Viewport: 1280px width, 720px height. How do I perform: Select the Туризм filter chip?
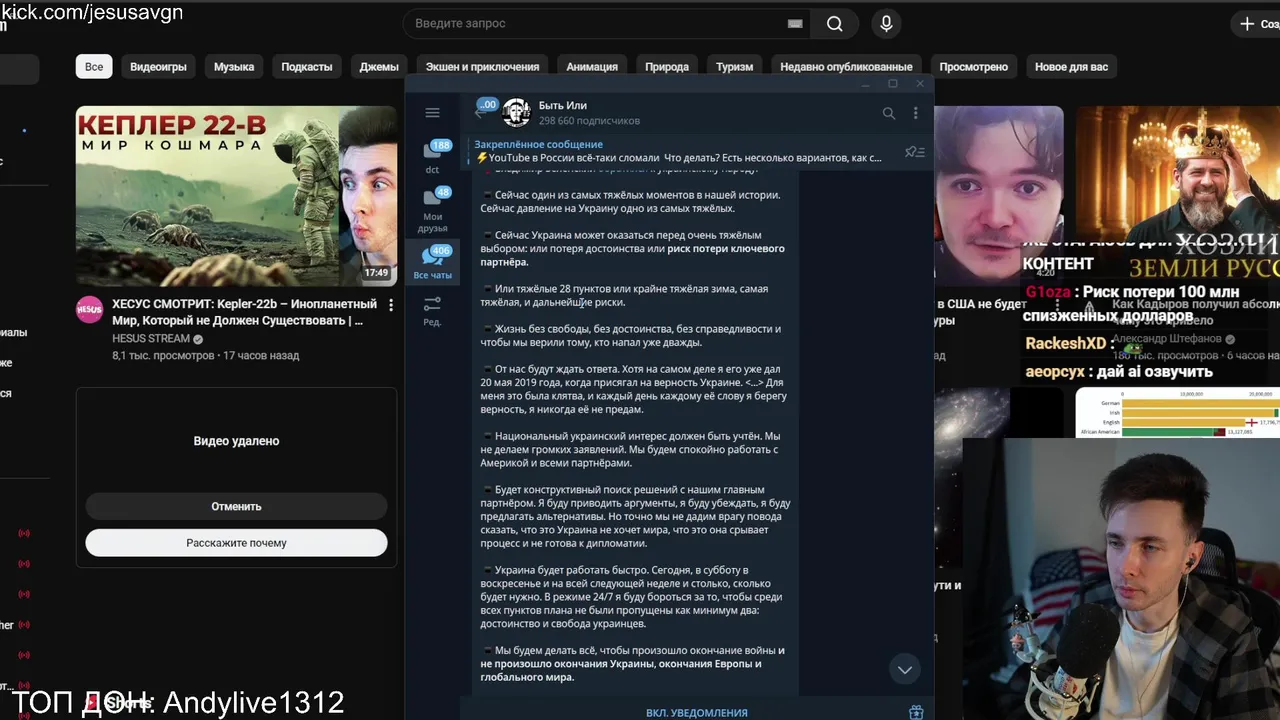tap(735, 67)
